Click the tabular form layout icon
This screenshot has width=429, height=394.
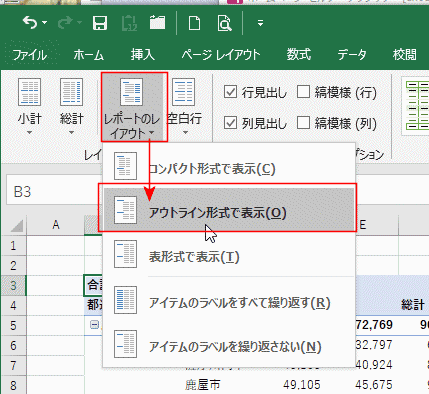click(125, 254)
